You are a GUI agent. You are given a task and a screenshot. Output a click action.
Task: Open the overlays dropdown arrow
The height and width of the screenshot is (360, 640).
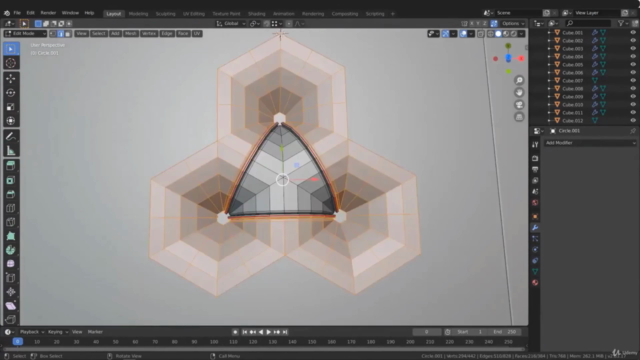click(471, 34)
